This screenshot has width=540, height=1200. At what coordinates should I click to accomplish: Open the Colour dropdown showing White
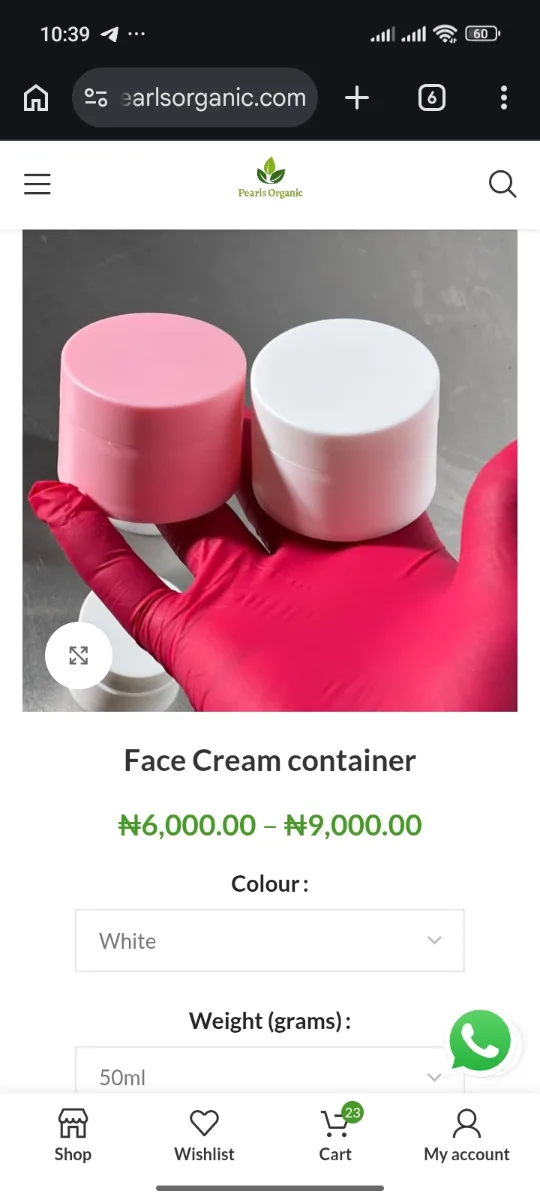[x=270, y=941]
